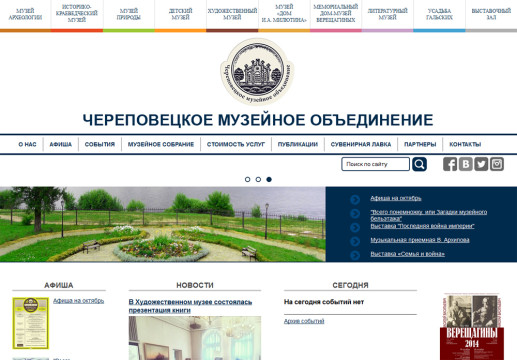517x360 pixels.
Task: Open the ПАРТНЕРЫ menu item
Action: 420,144
